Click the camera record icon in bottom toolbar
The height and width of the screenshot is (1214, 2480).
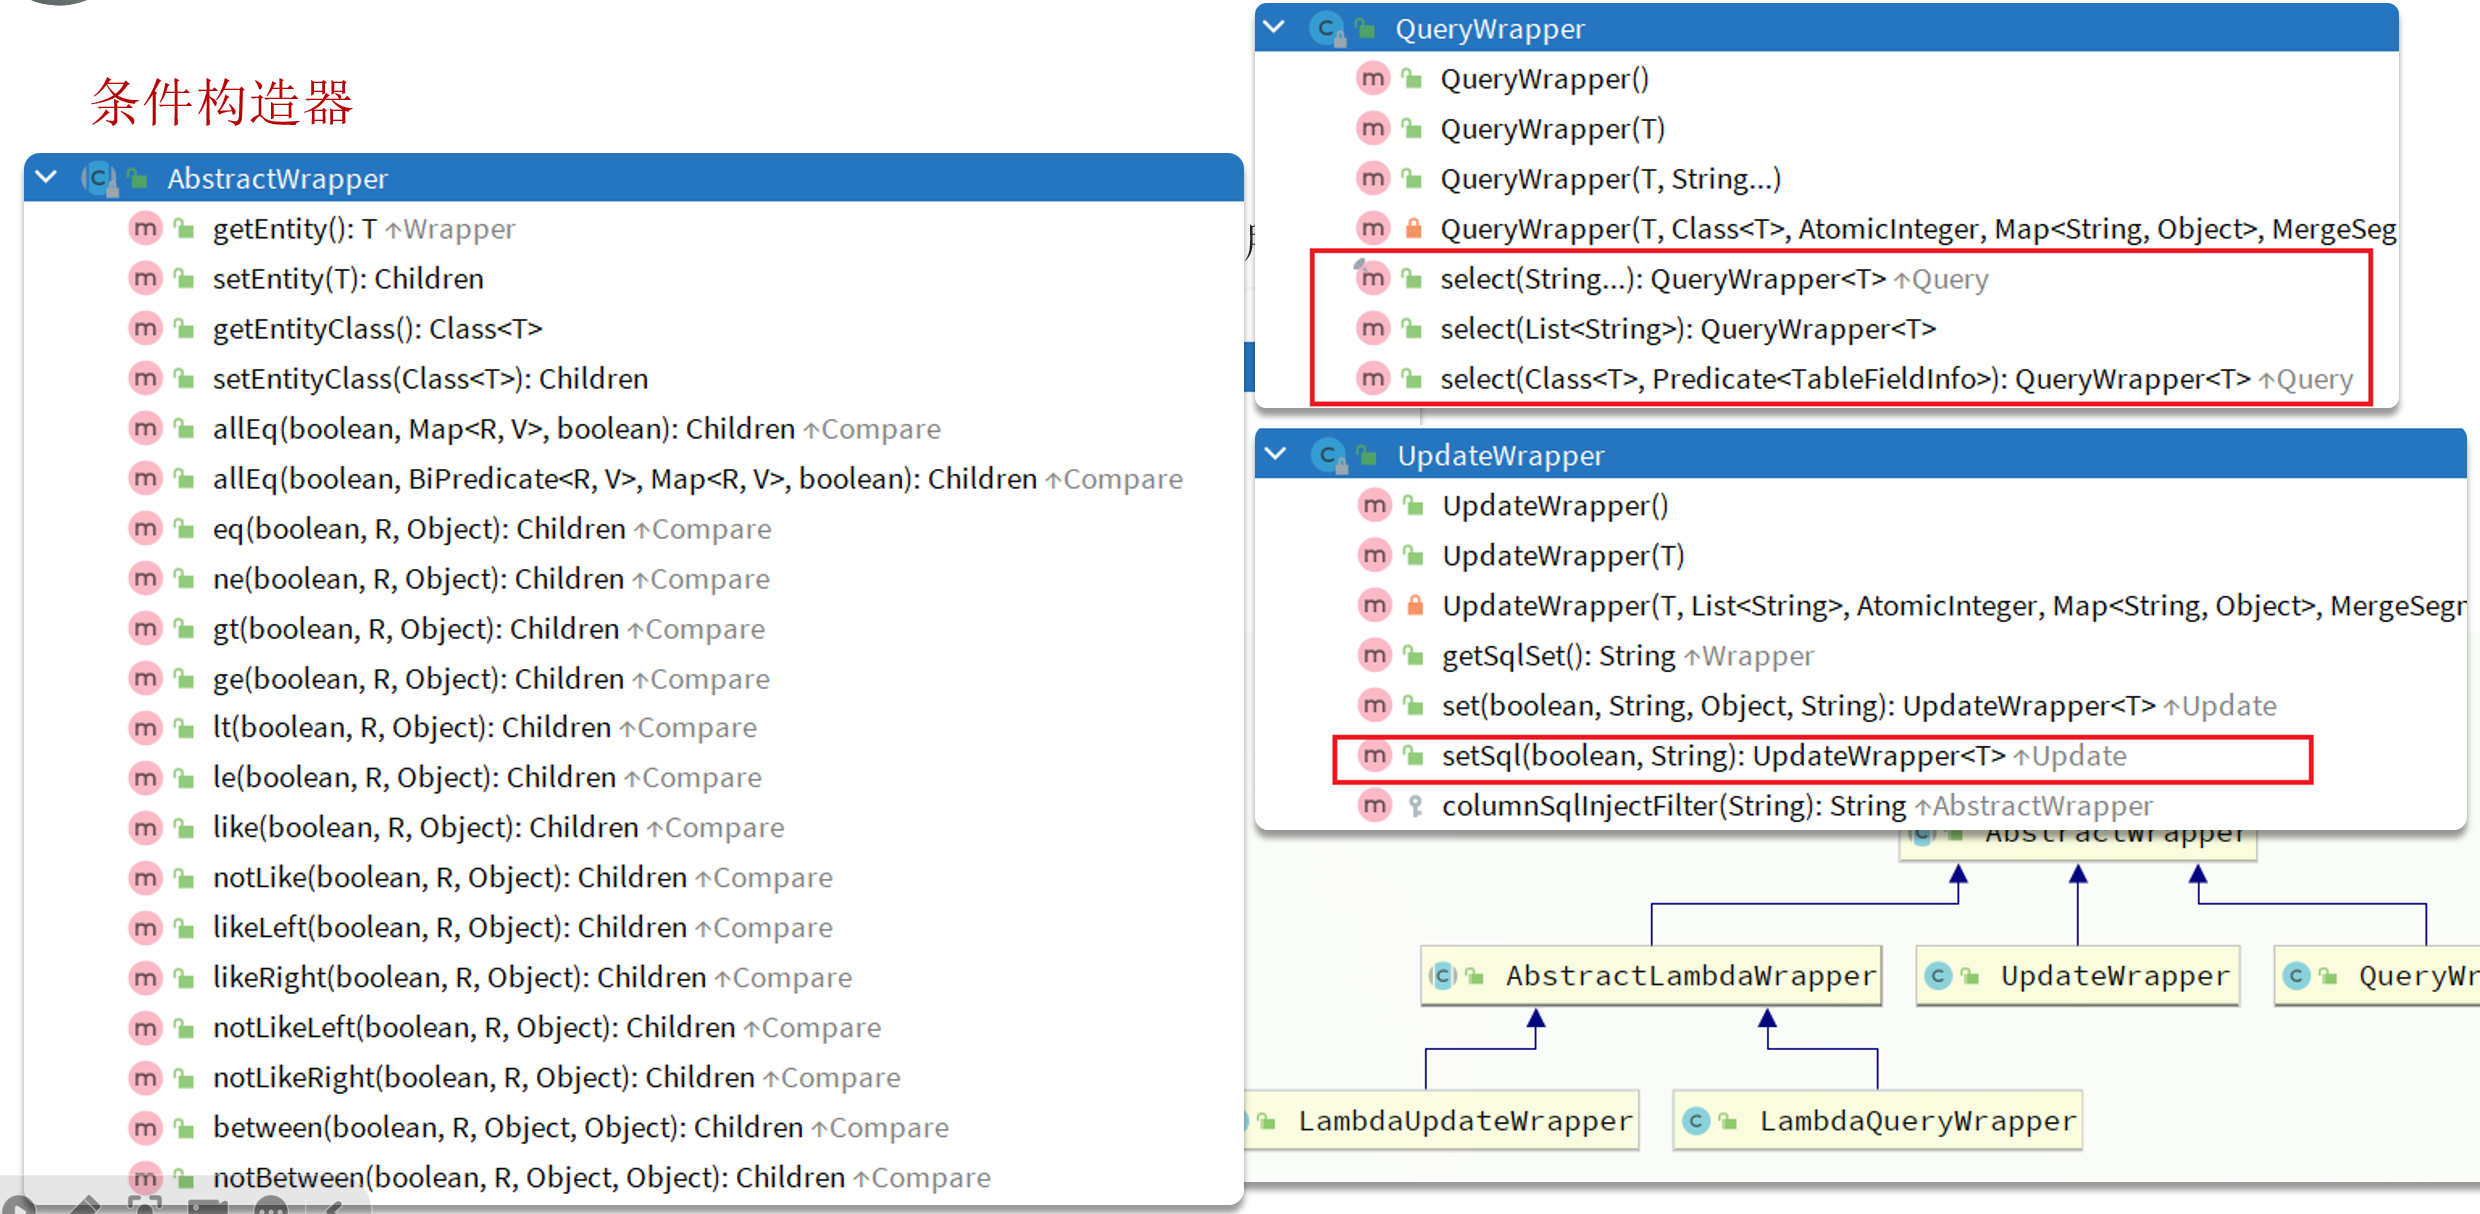pyautogui.click(x=207, y=1206)
